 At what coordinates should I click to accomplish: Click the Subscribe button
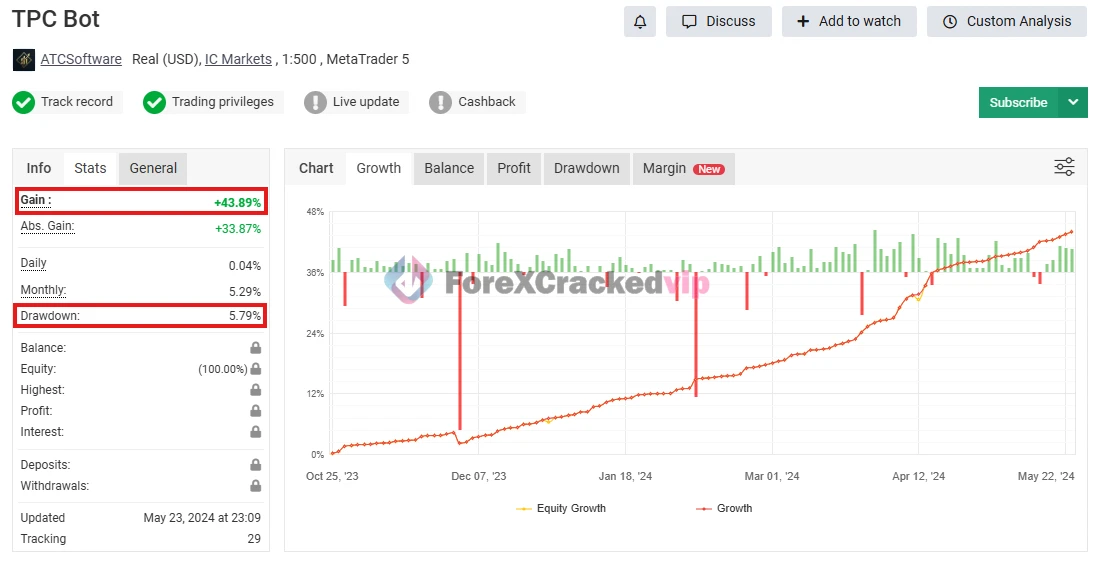pos(1019,103)
